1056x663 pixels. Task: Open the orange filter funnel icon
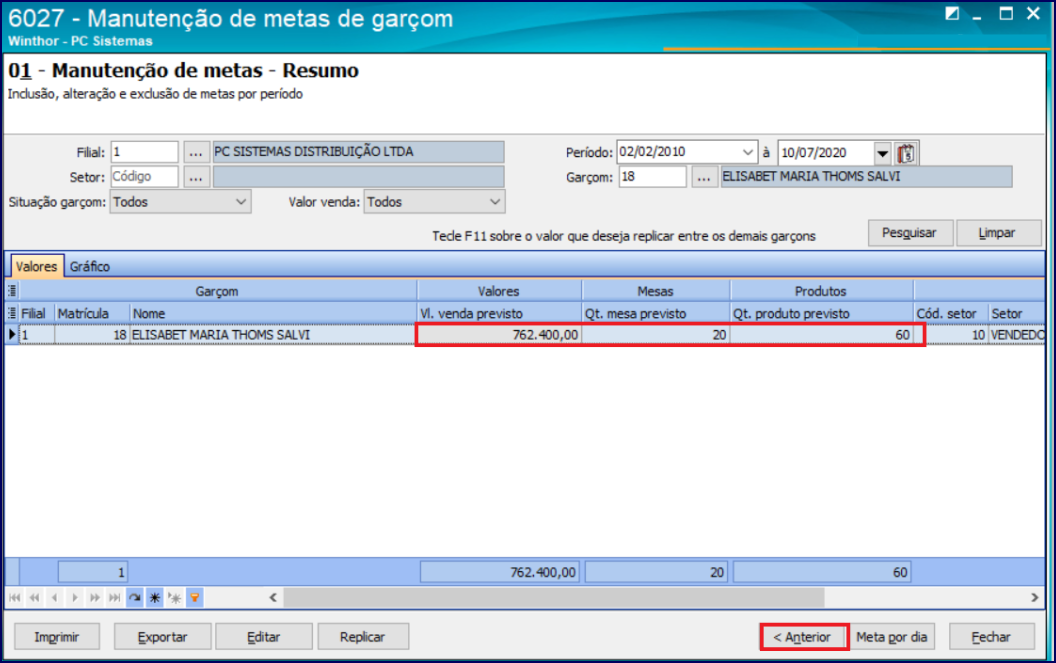[x=195, y=598]
